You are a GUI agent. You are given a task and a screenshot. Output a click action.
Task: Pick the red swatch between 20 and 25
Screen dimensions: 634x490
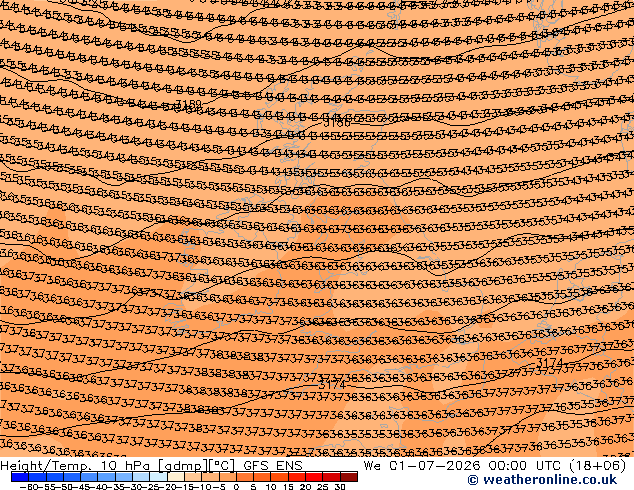click(x=314, y=477)
